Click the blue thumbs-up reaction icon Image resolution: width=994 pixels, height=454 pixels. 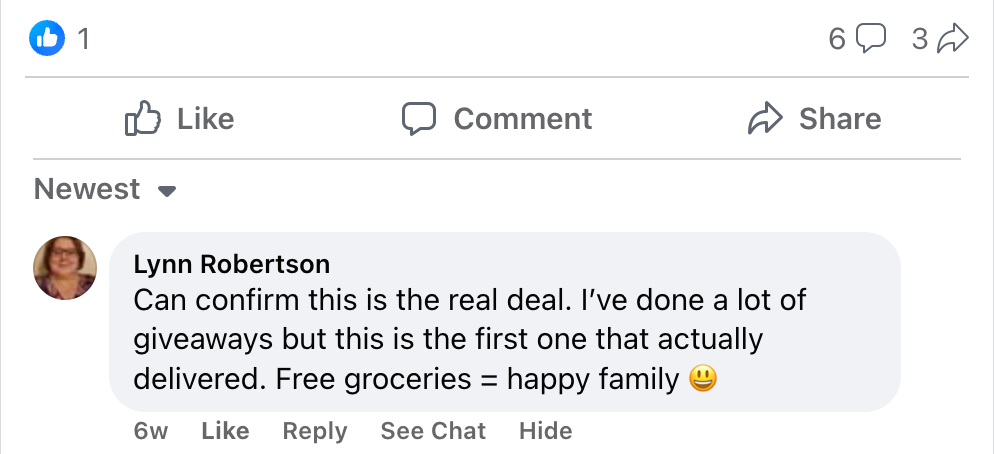(46, 39)
